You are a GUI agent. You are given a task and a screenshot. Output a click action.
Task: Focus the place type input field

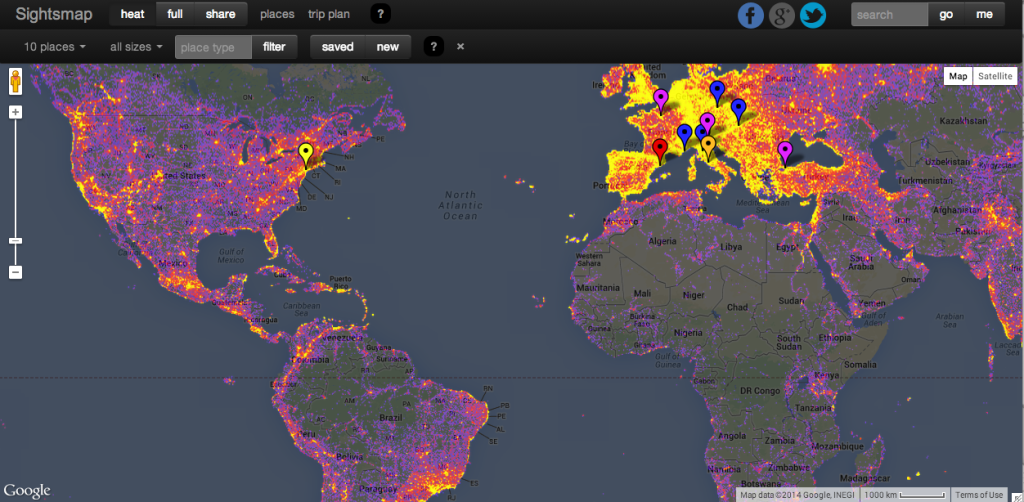point(213,47)
